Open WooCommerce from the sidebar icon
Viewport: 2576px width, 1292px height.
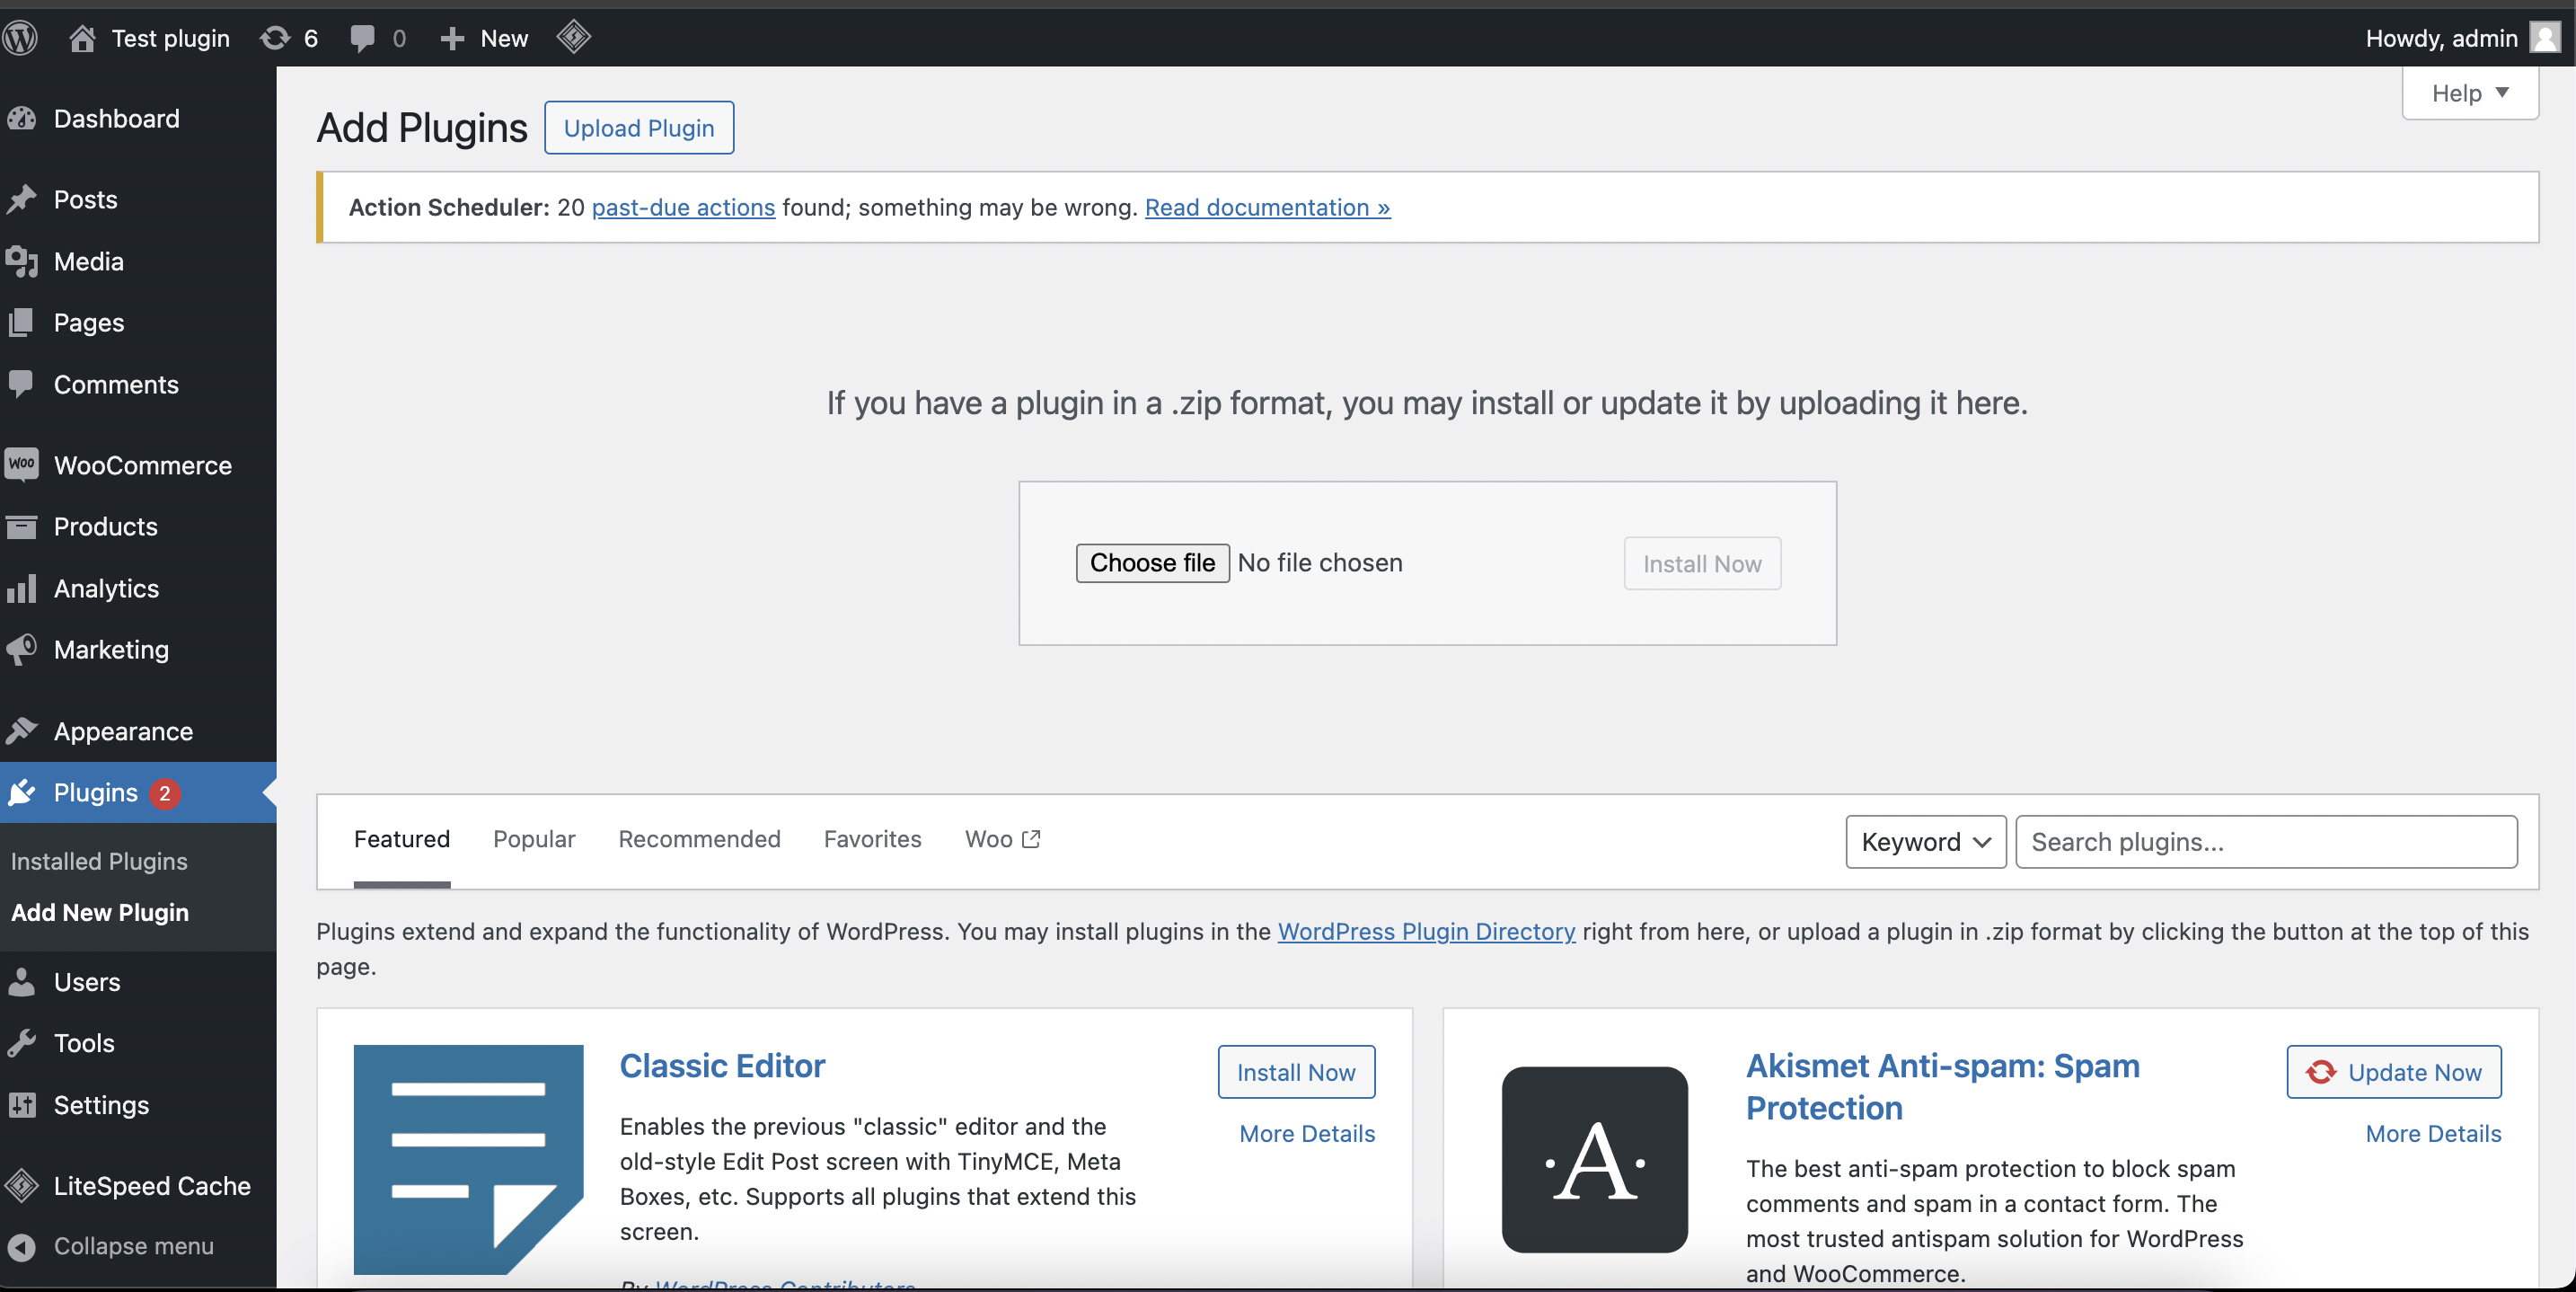point(22,465)
